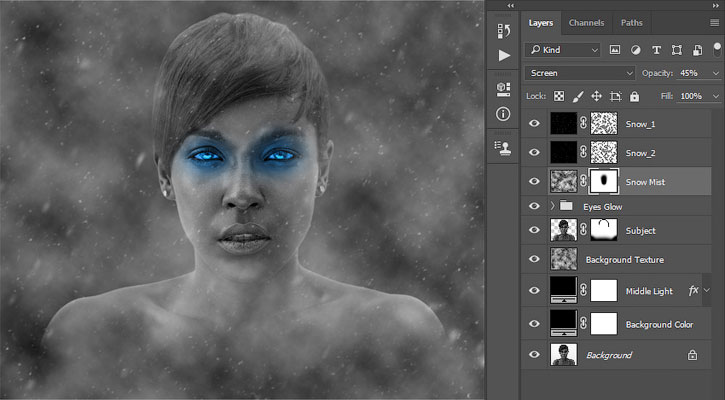725x400 pixels.
Task: Hide the Background Color layer
Action: click(534, 324)
